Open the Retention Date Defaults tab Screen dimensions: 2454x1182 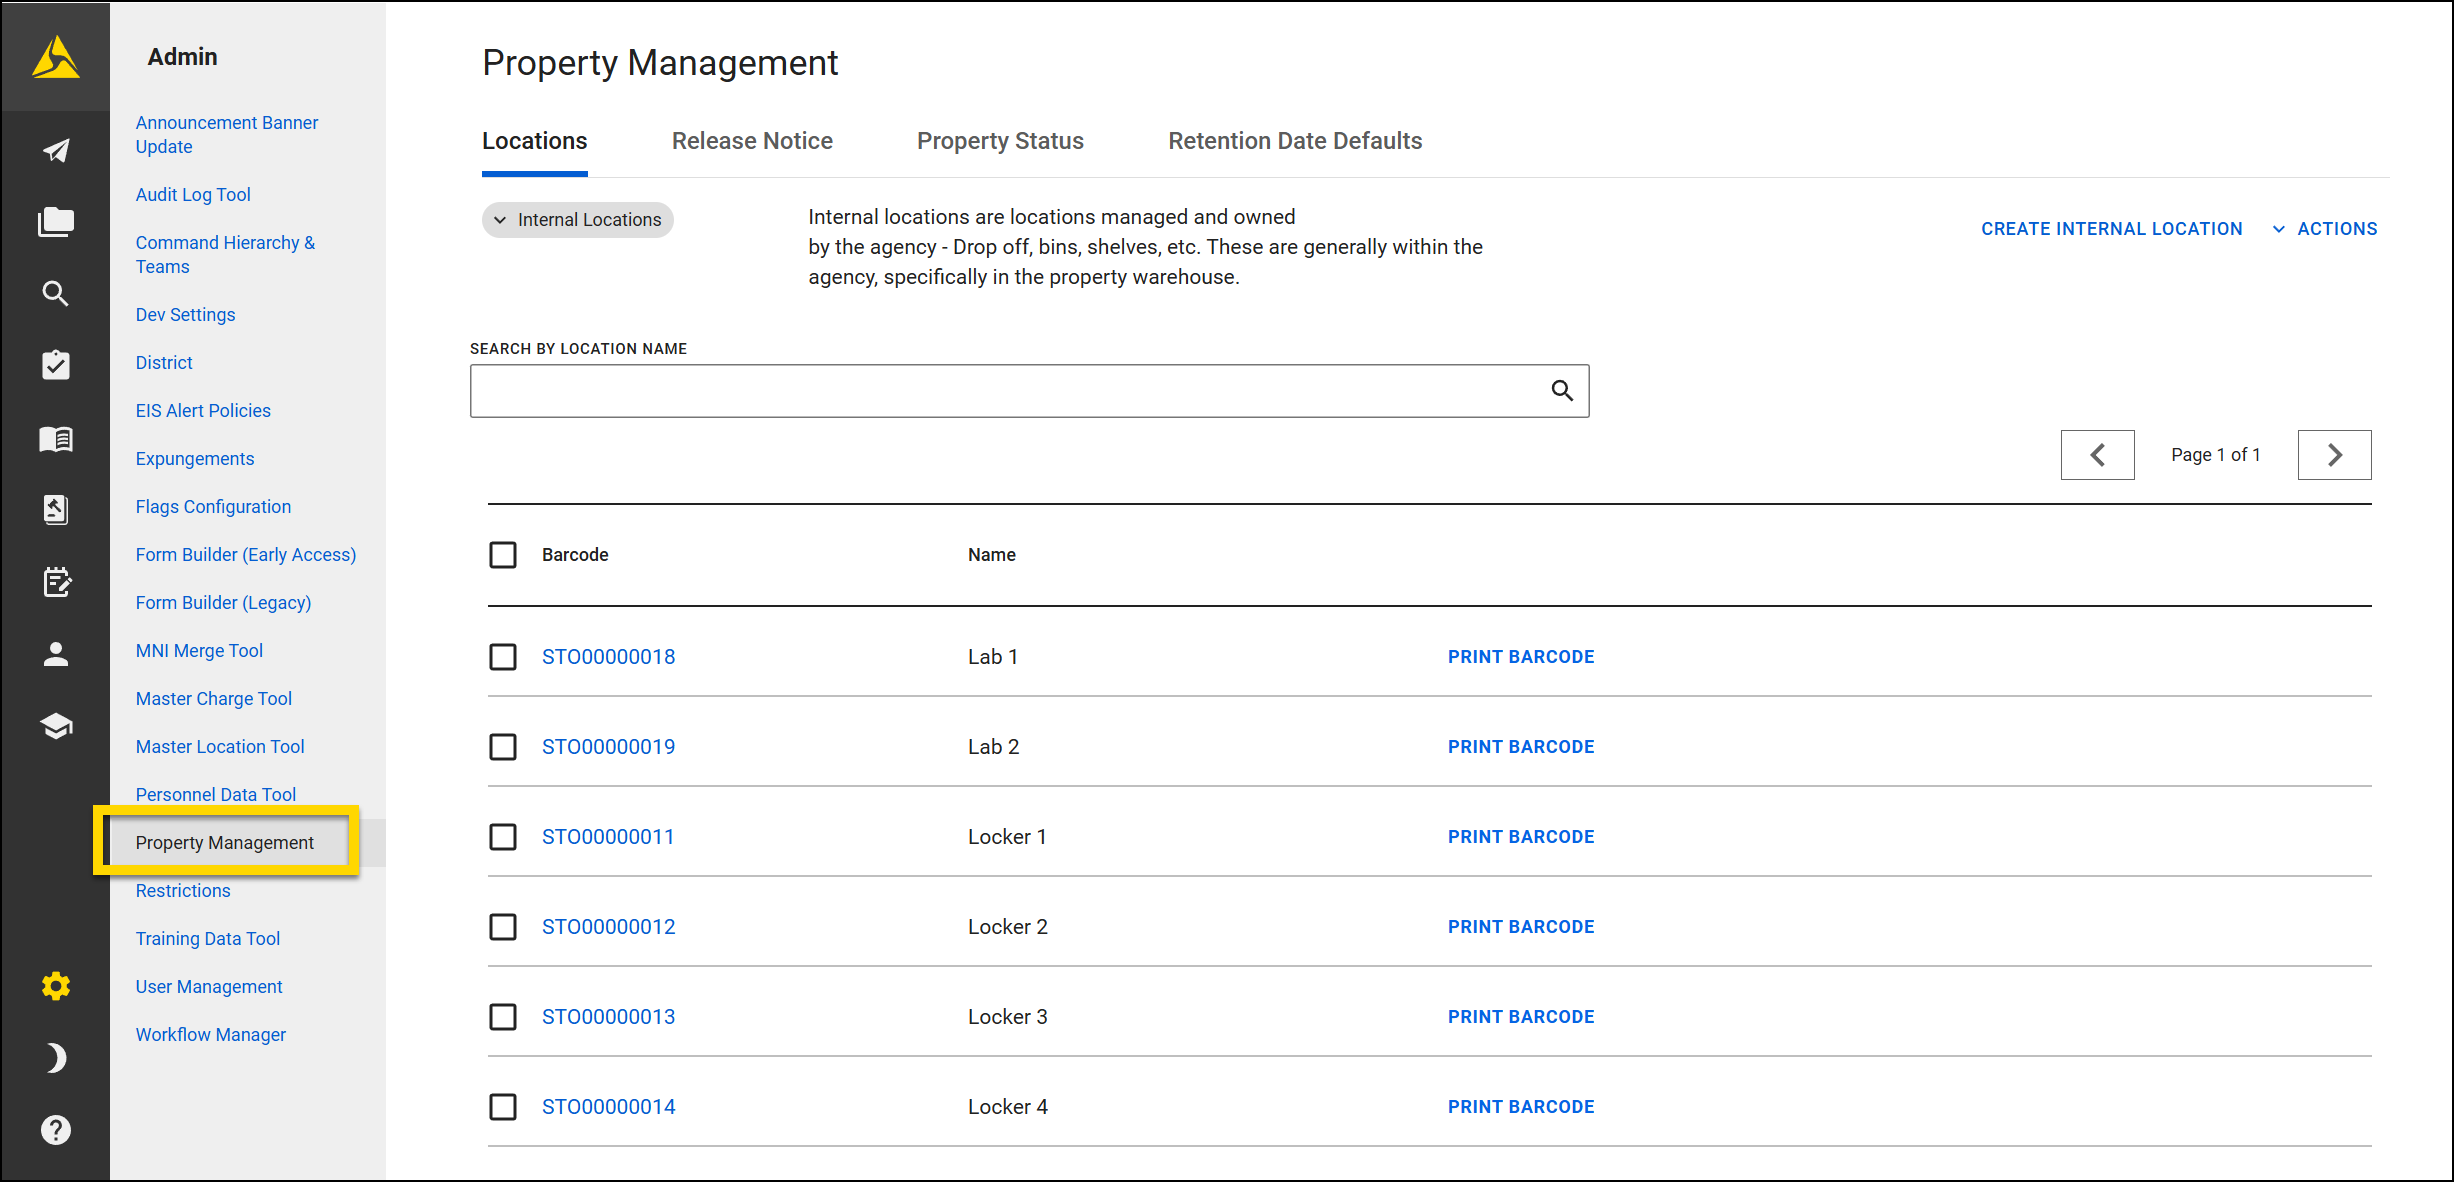[1294, 140]
